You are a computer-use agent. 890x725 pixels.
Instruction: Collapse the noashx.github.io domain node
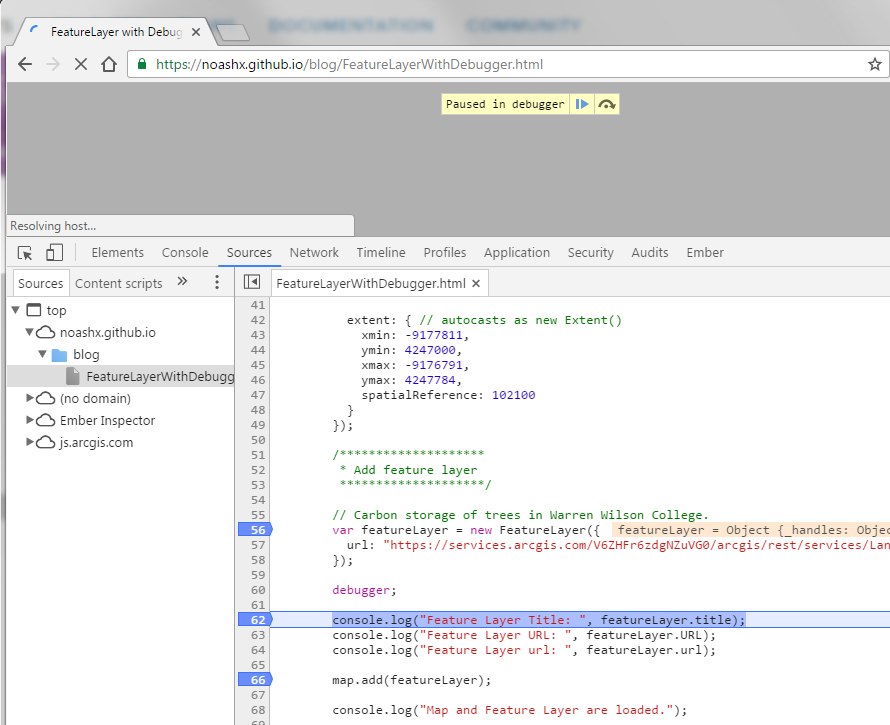(x=29, y=332)
